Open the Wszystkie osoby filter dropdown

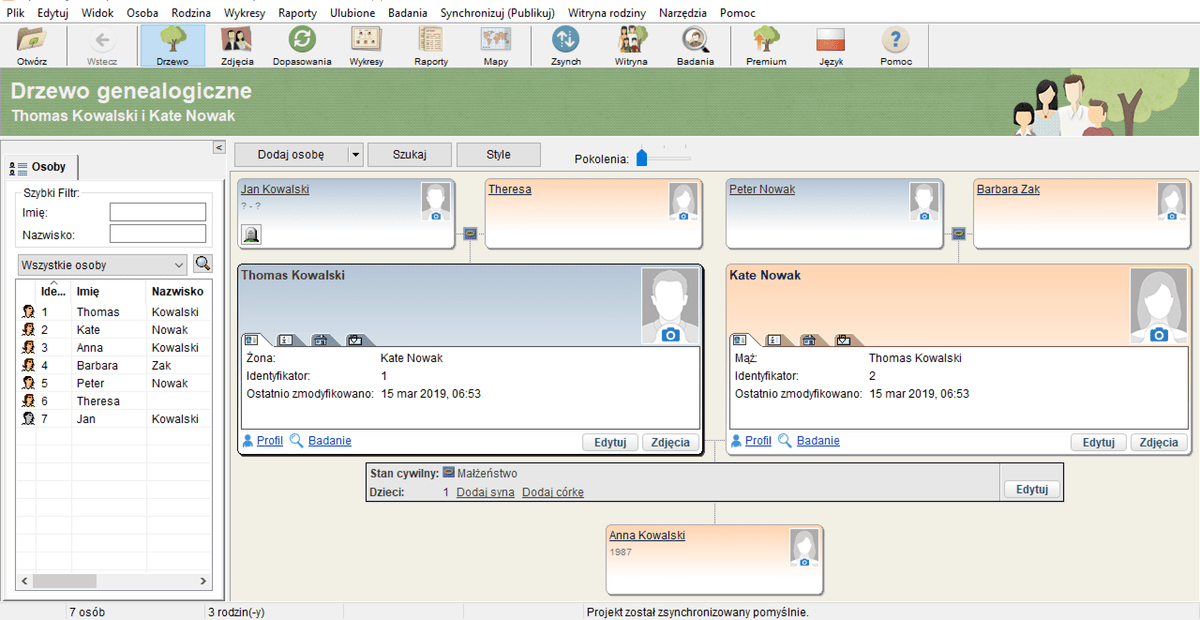(x=102, y=265)
